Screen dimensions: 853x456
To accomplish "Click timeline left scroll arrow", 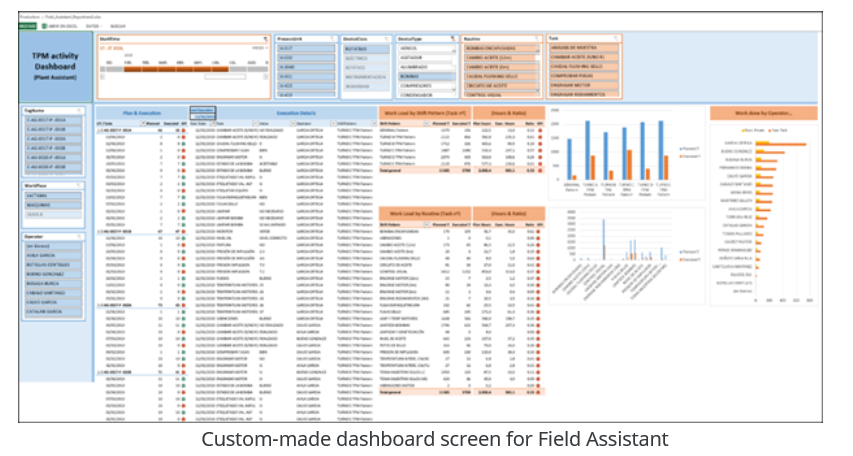I will pyautogui.click(x=102, y=77).
